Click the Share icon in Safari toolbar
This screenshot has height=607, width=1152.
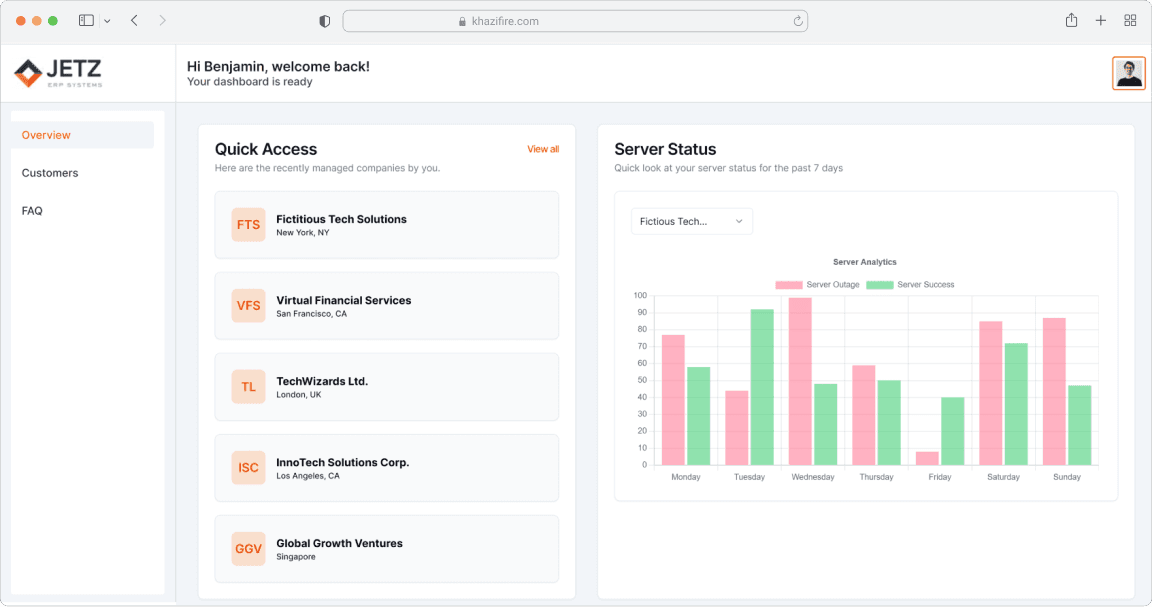[1071, 20]
